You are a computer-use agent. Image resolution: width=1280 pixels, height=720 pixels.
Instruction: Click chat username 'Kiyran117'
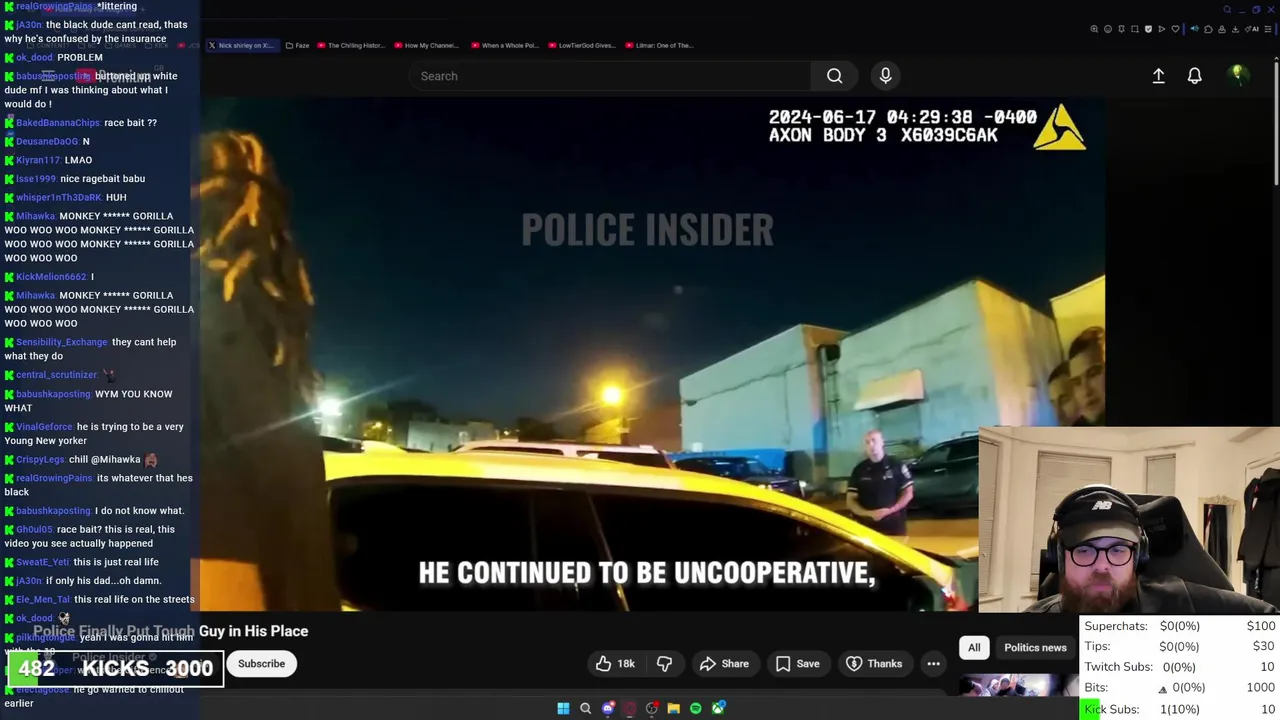(x=38, y=160)
